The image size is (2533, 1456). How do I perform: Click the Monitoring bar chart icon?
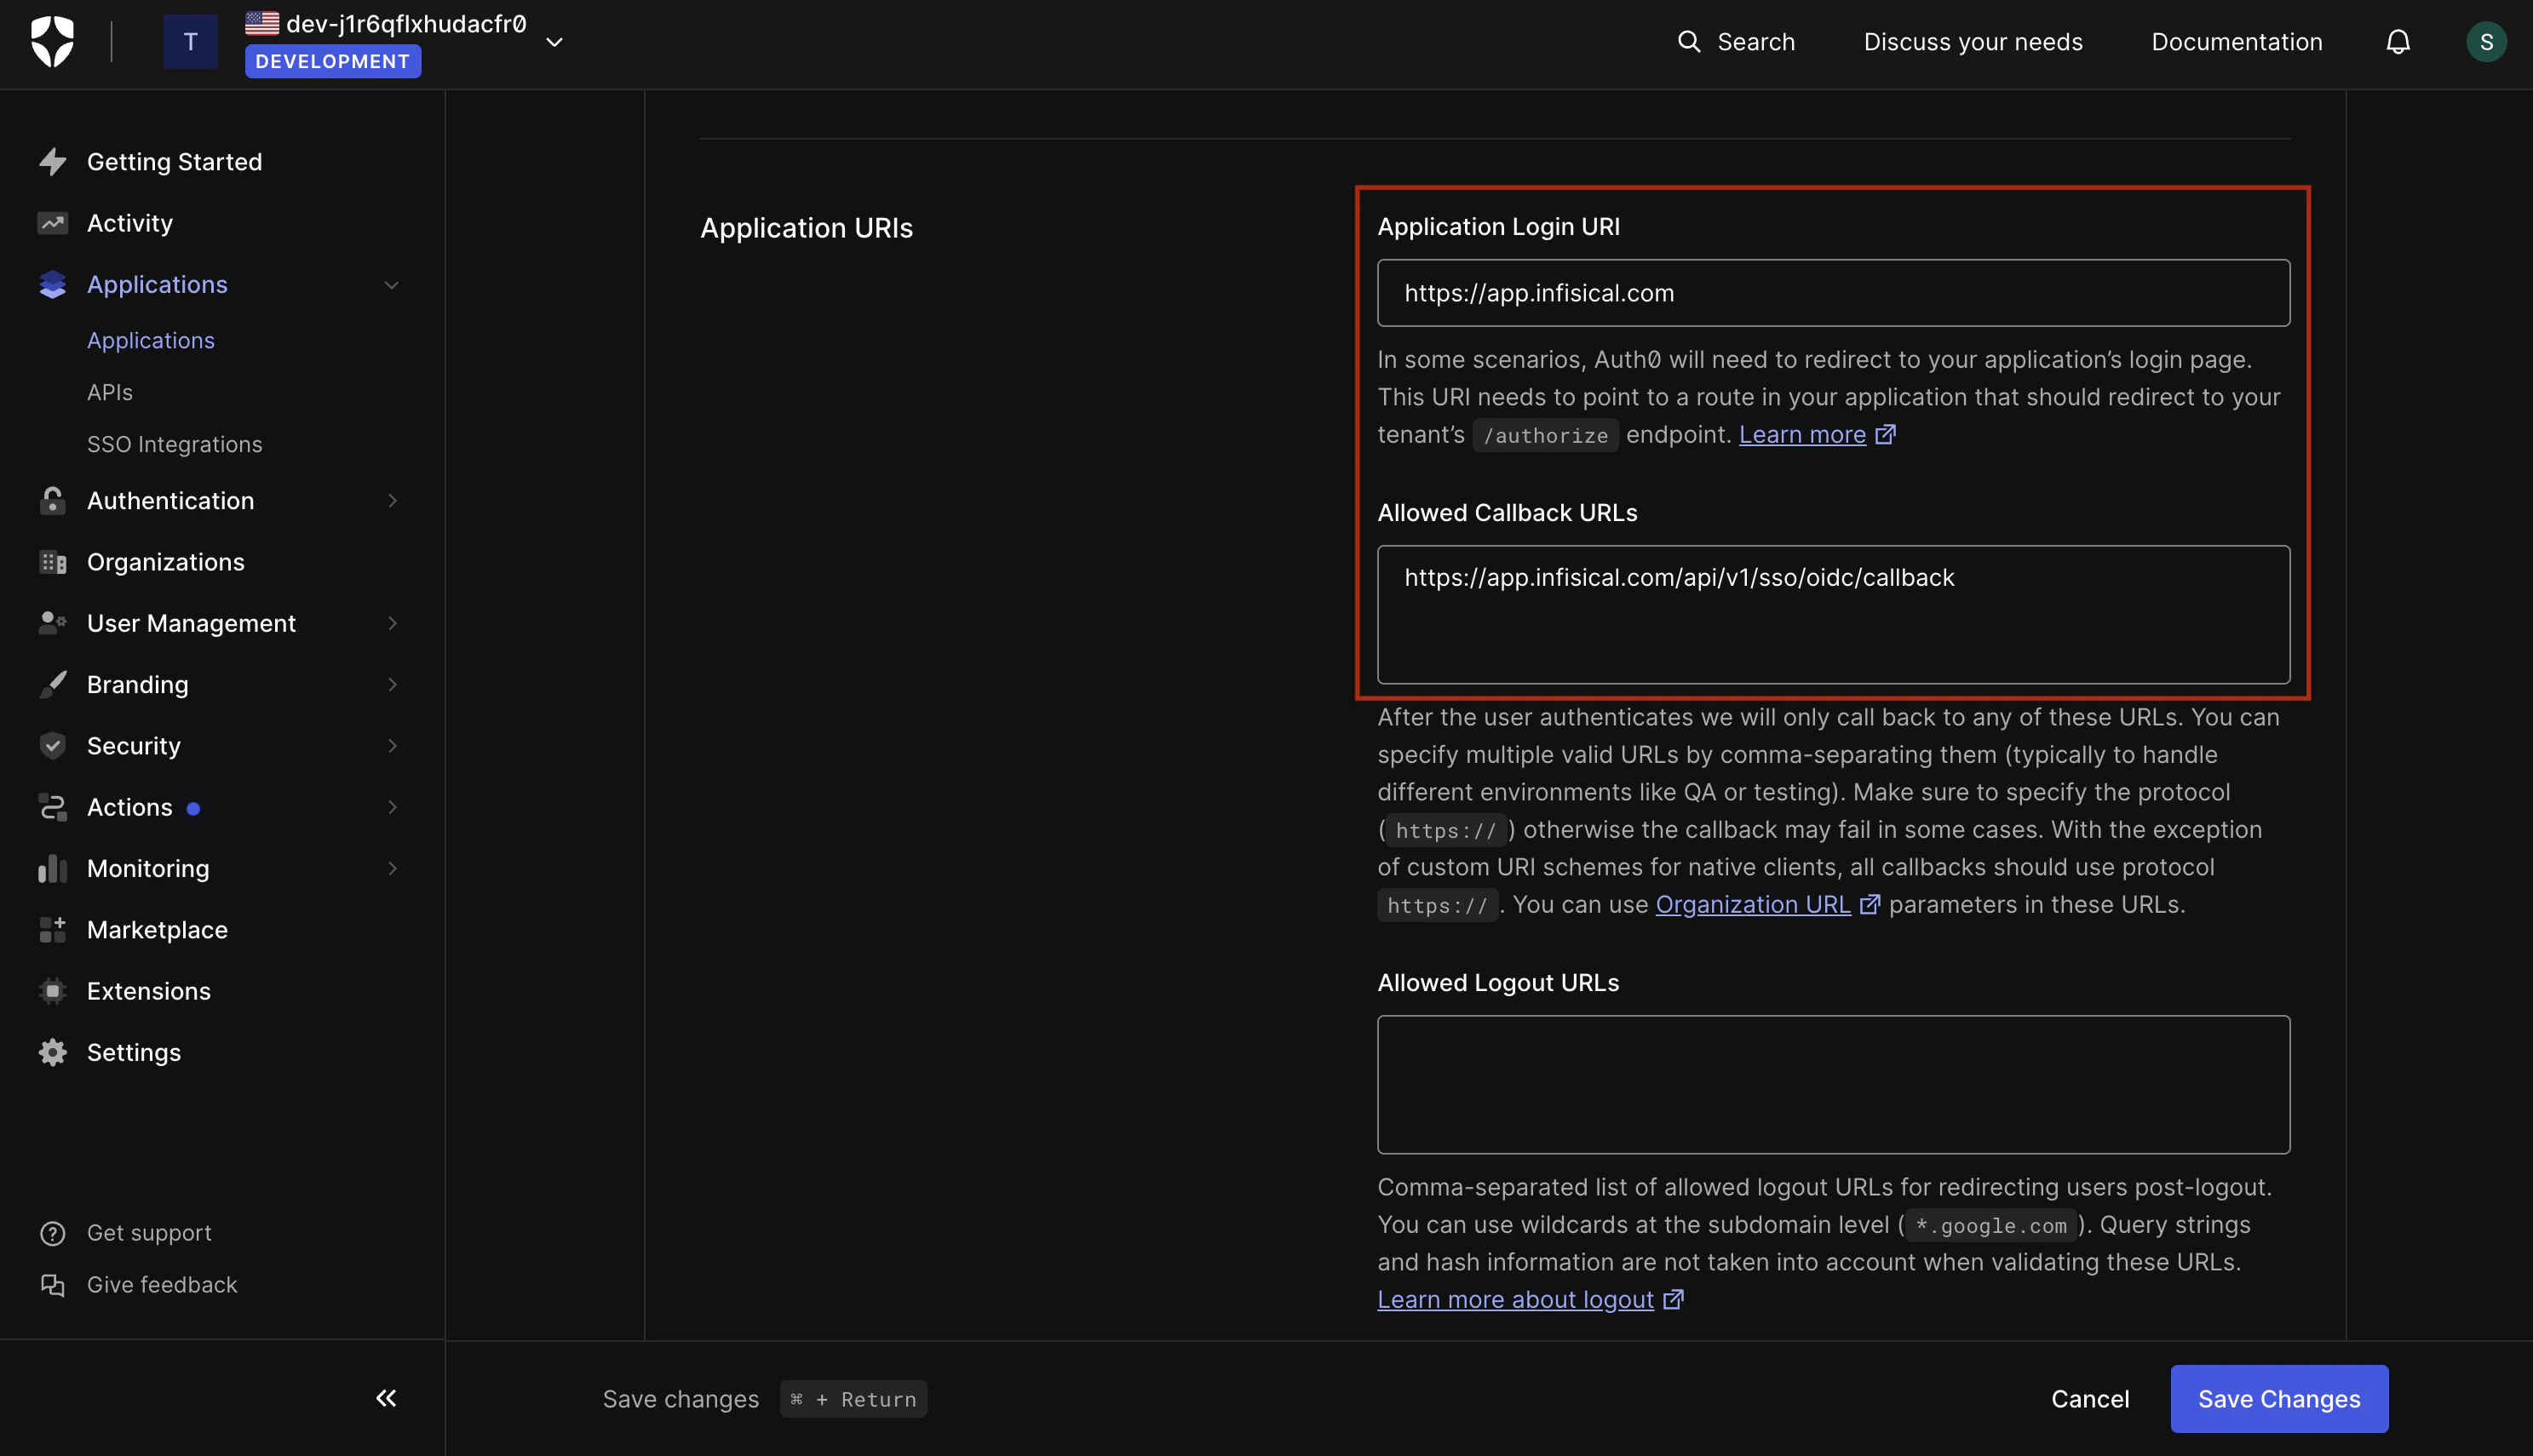point(52,868)
